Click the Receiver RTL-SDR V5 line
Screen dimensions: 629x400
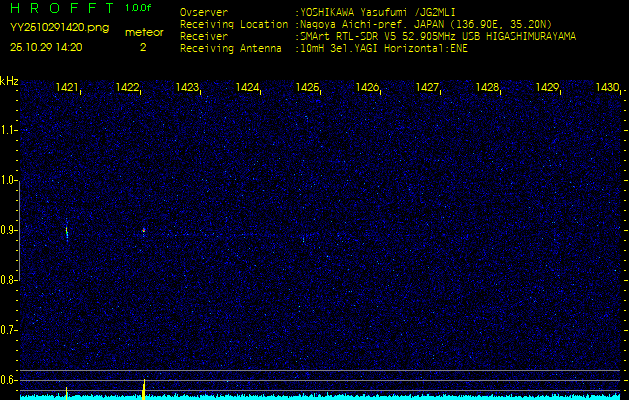tap(436, 35)
